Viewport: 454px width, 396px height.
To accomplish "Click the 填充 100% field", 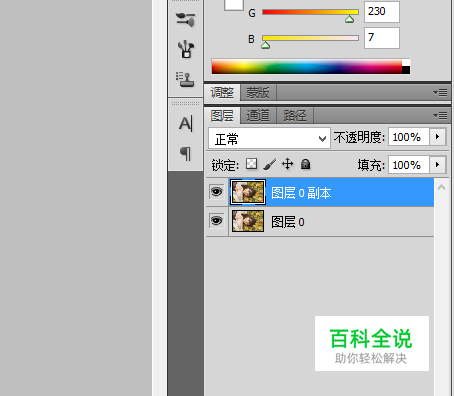I will [x=409, y=165].
